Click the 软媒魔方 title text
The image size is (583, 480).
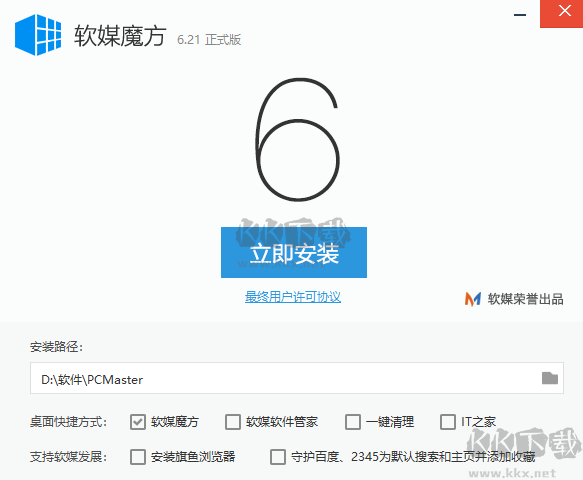(120, 36)
